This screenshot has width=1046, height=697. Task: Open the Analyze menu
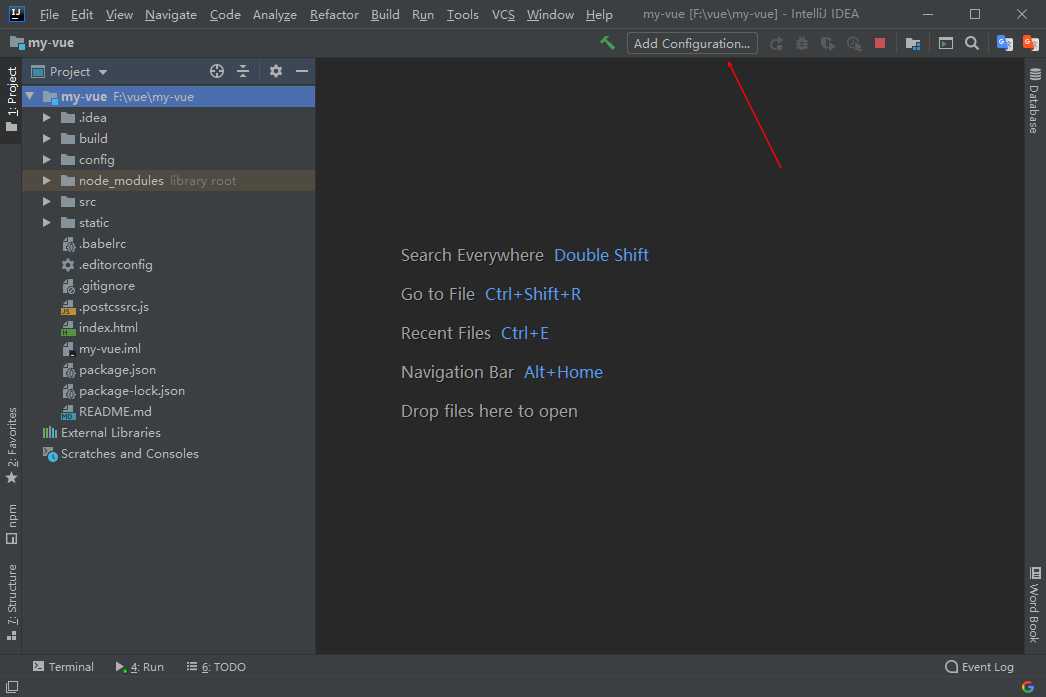point(275,14)
